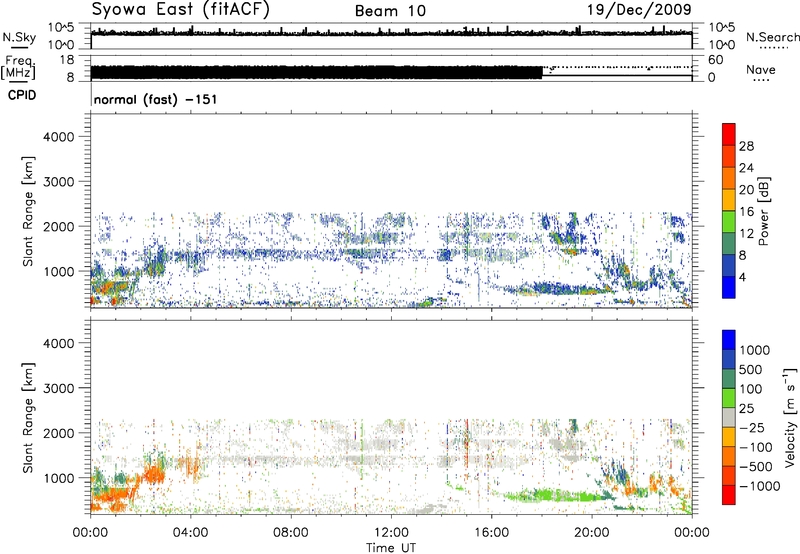Click the '04:00' time axis label

[191, 533]
